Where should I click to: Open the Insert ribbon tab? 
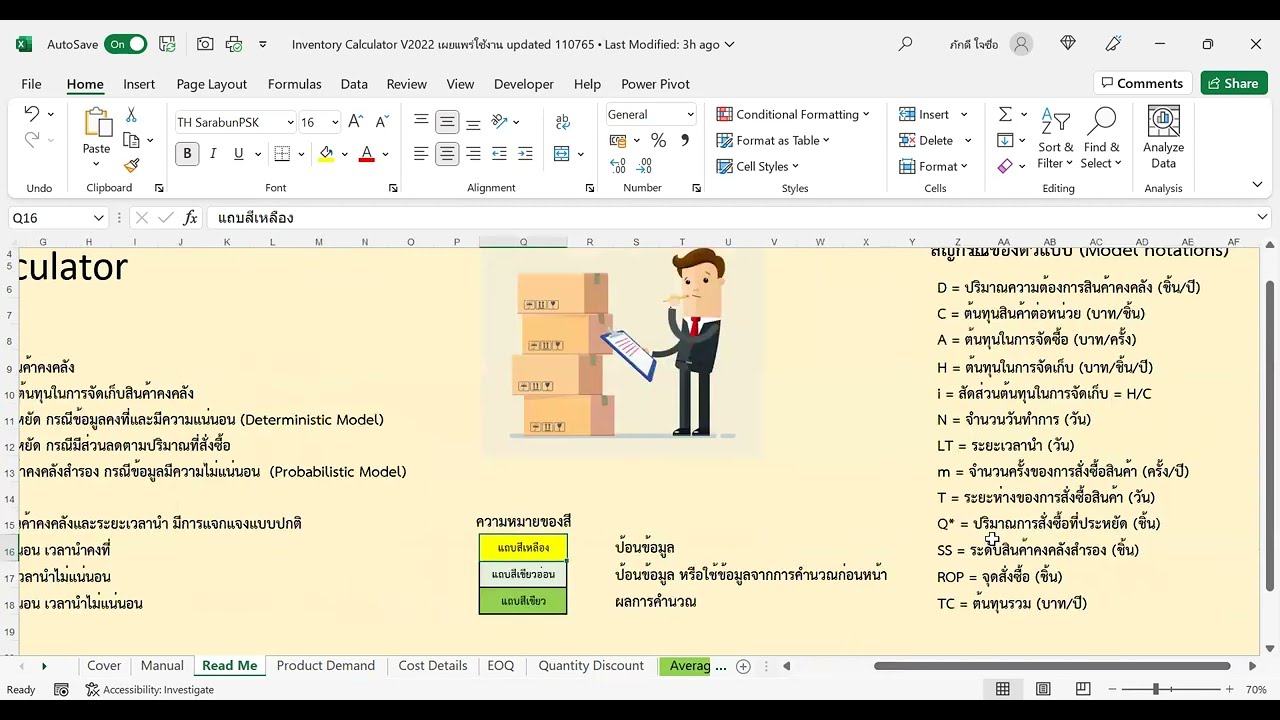(139, 84)
